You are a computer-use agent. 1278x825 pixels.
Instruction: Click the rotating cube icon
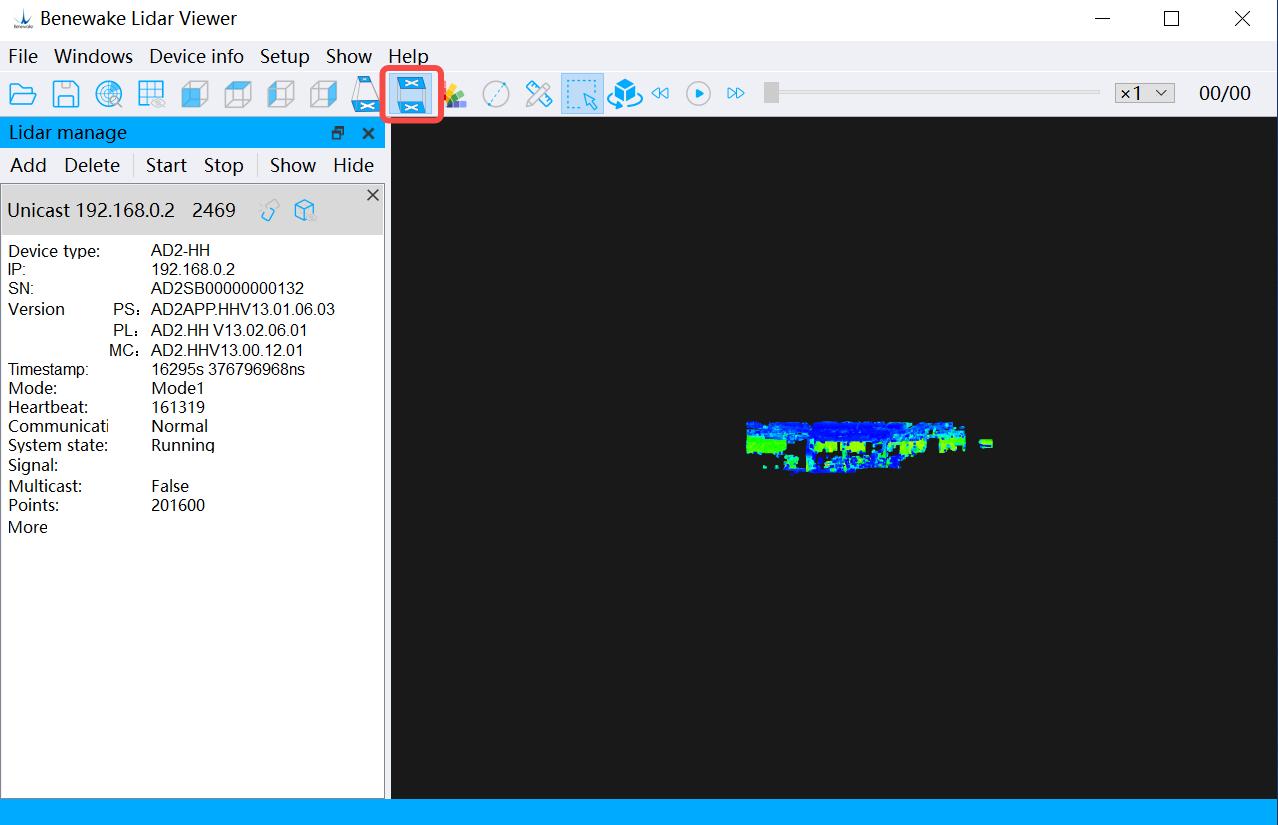(x=625, y=94)
